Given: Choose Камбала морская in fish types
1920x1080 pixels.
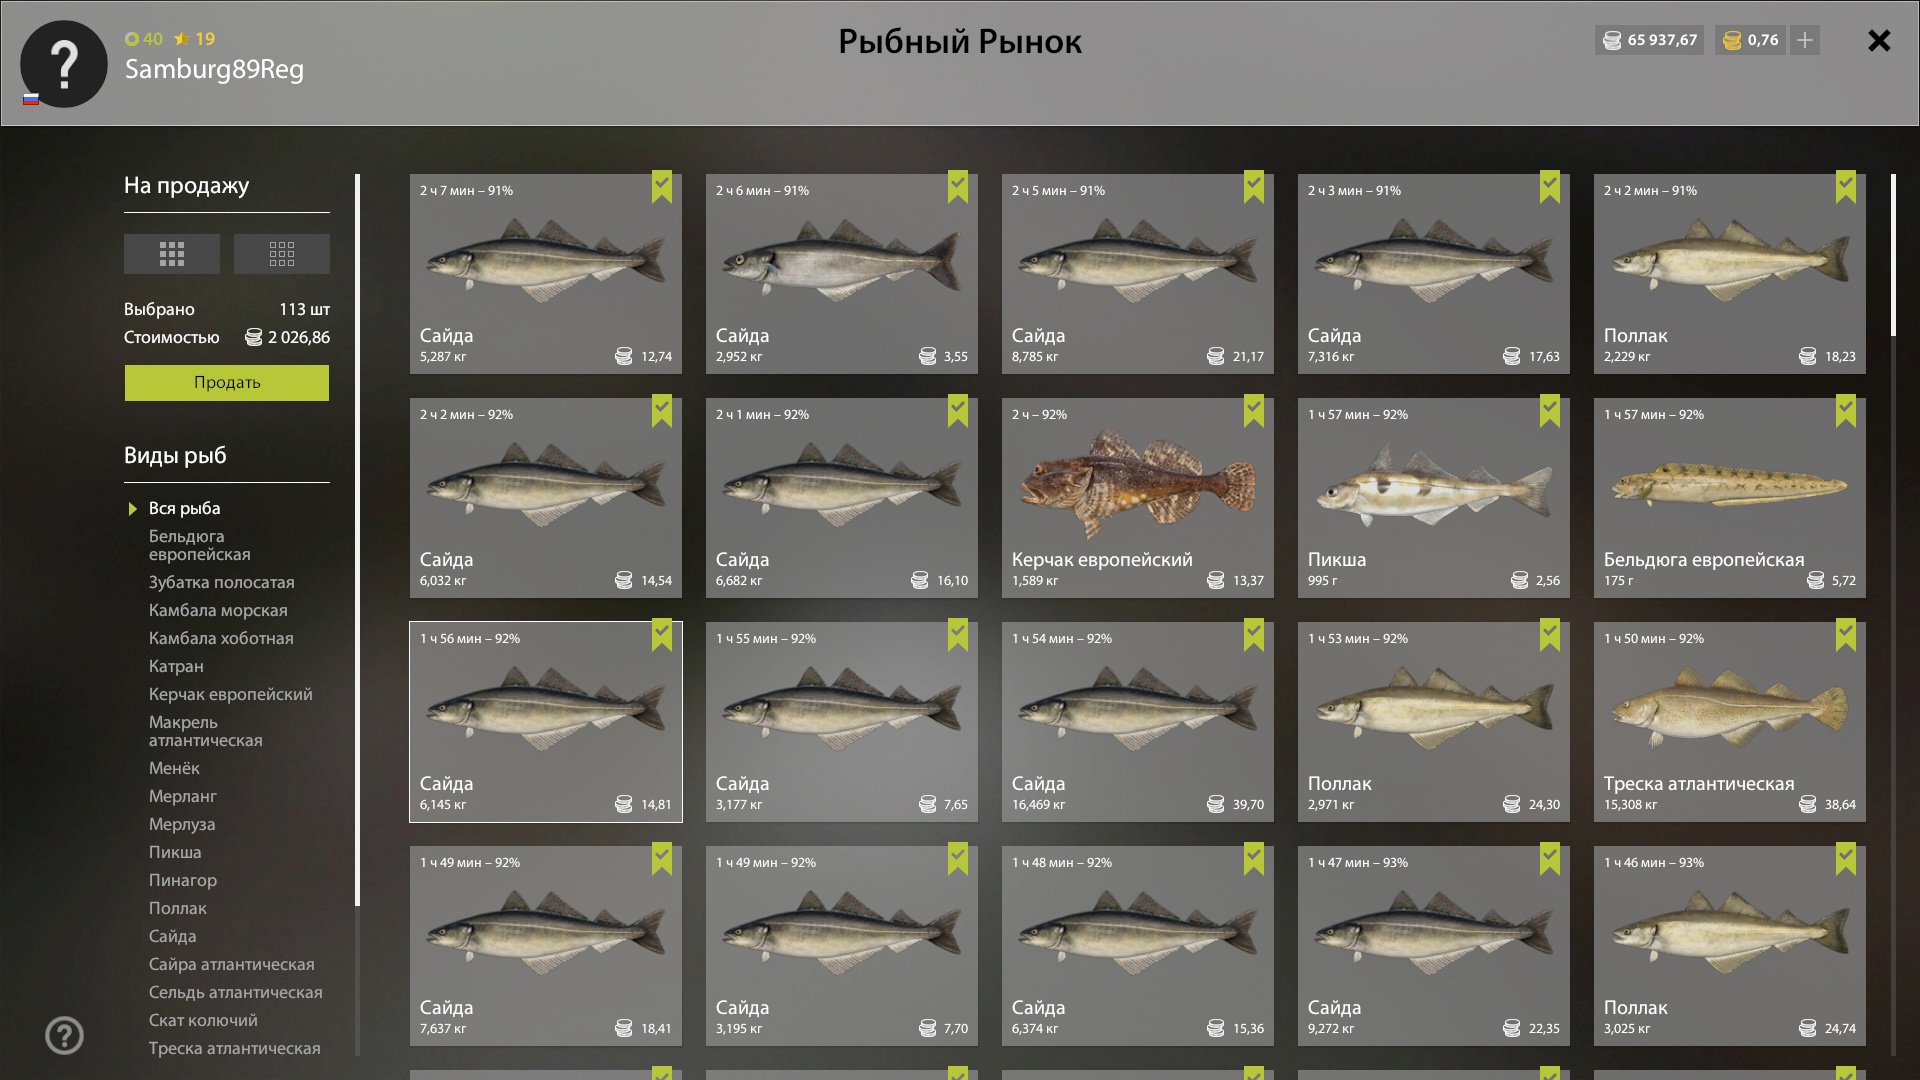Looking at the screenshot, I should [x=218, y=610].
